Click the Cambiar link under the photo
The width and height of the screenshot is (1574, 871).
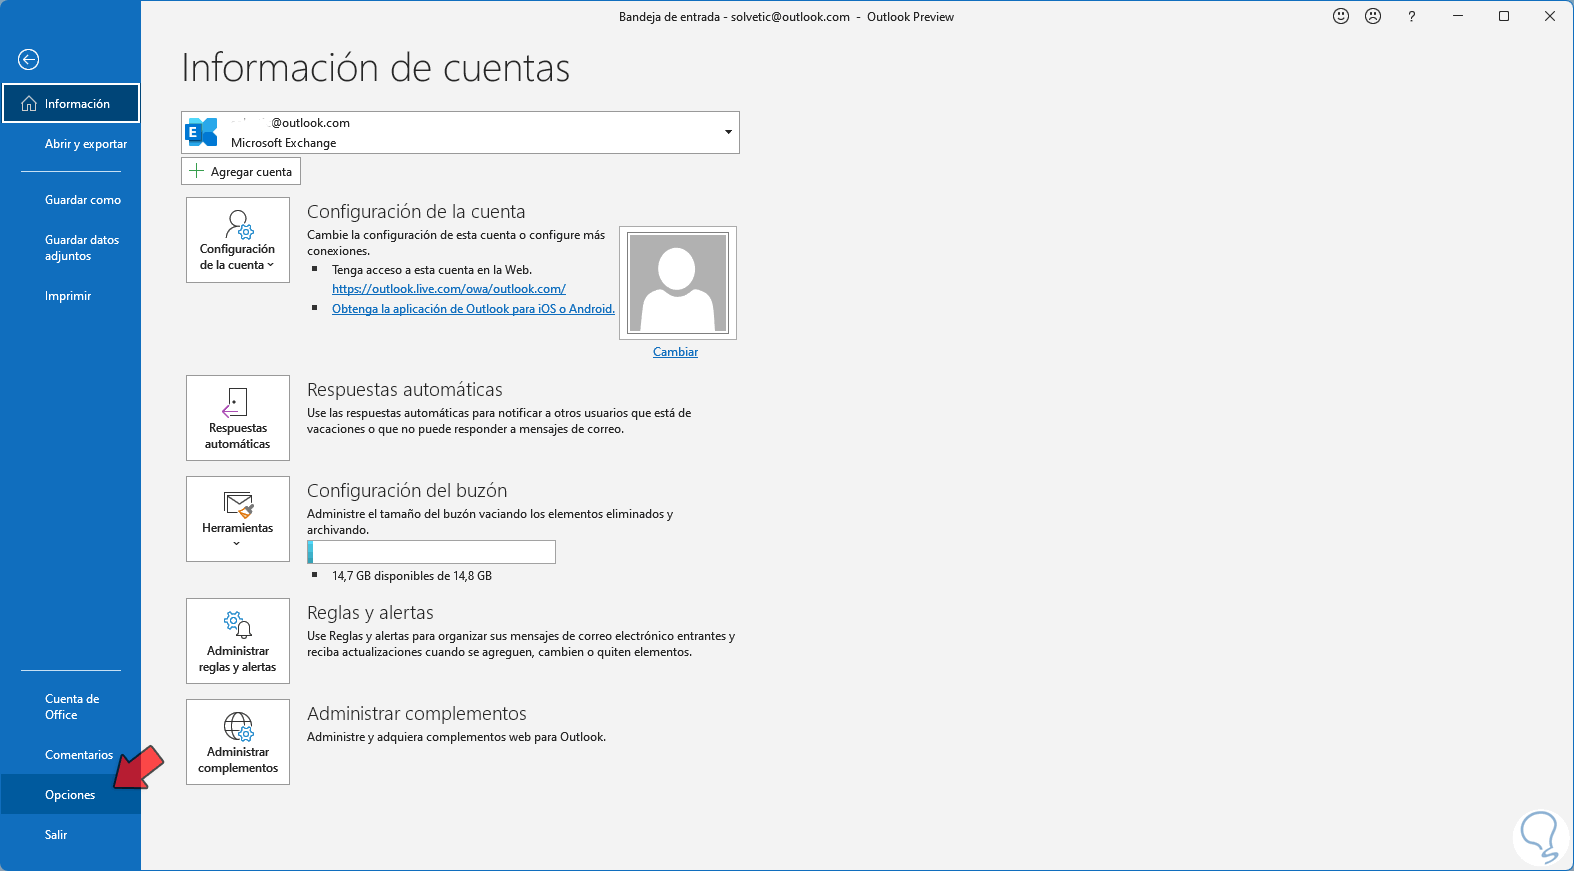pyautogui.click(x=675, y=352)
